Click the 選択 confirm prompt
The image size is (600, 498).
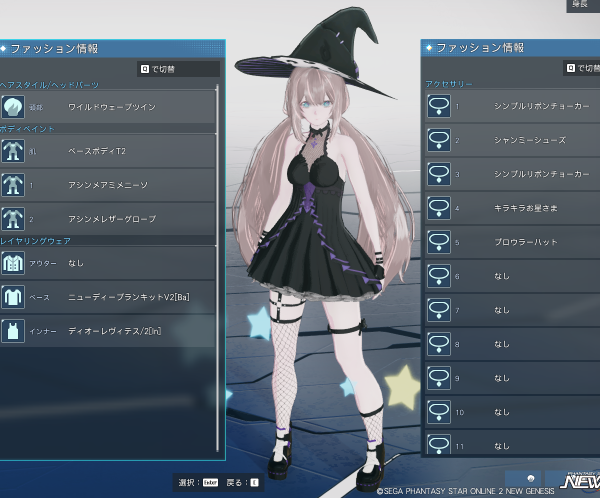198,483
